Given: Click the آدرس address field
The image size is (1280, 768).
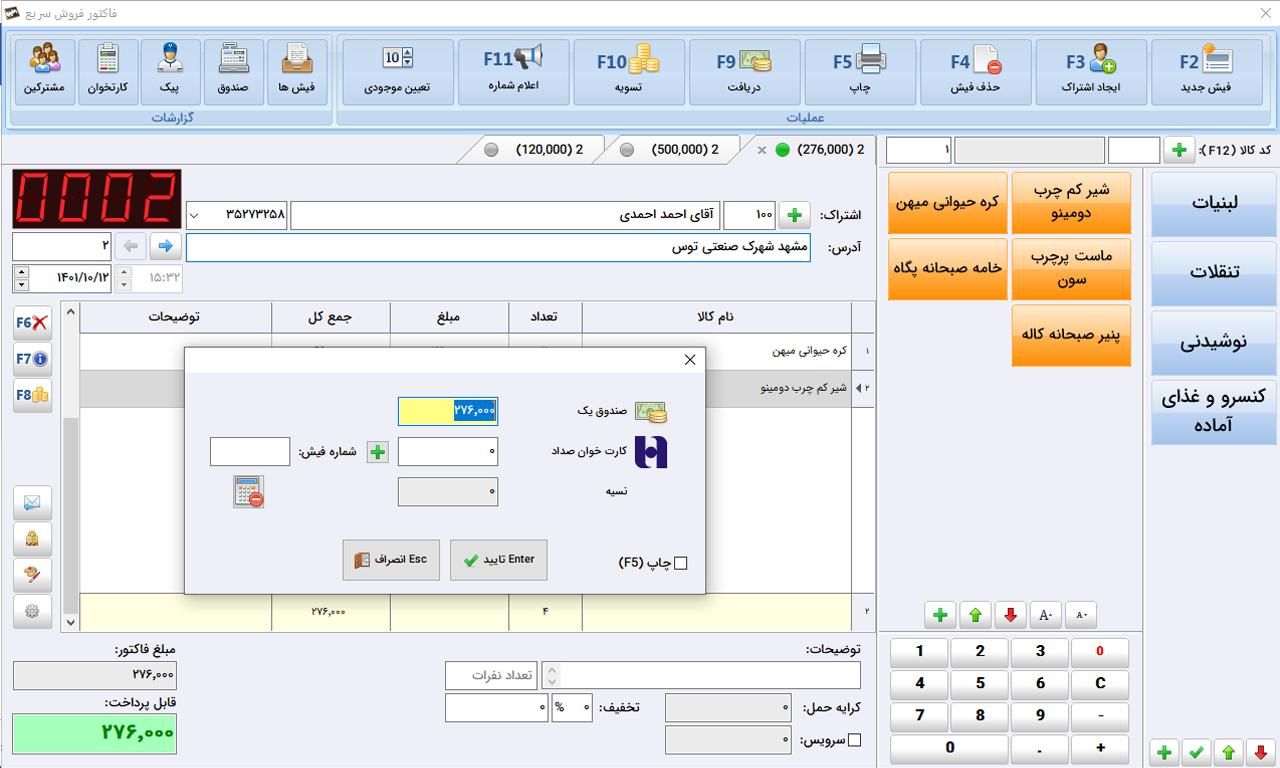Looking at the screenshot, I should point(498,247).
